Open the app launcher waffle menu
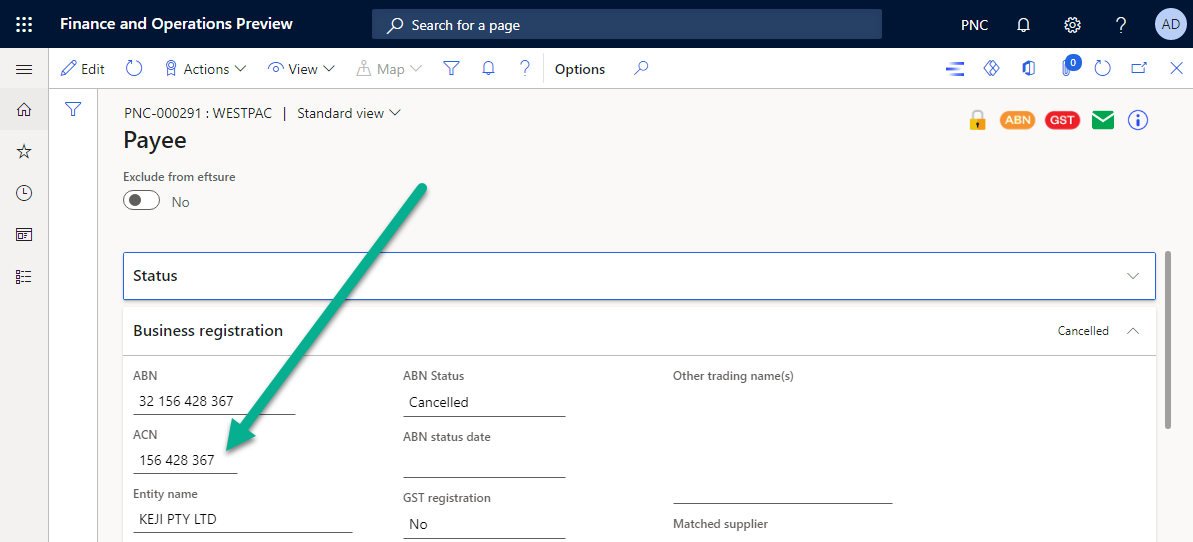1193x542 pixels. [24, 24]
